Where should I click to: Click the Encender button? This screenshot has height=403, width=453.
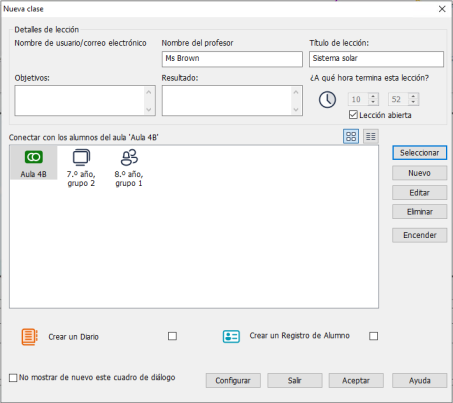419,235
